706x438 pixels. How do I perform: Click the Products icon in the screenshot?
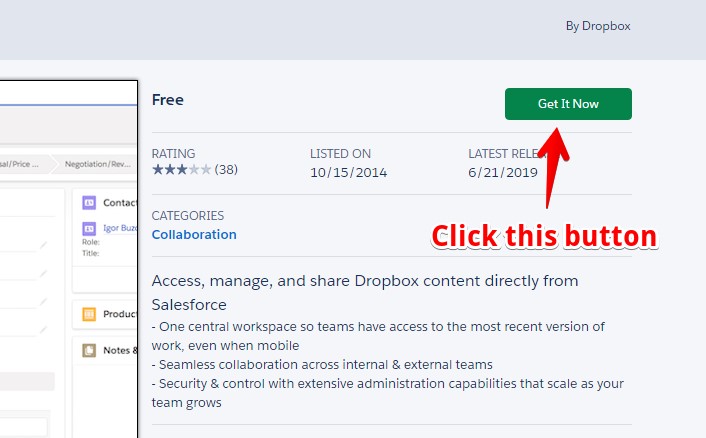(89, 314)
